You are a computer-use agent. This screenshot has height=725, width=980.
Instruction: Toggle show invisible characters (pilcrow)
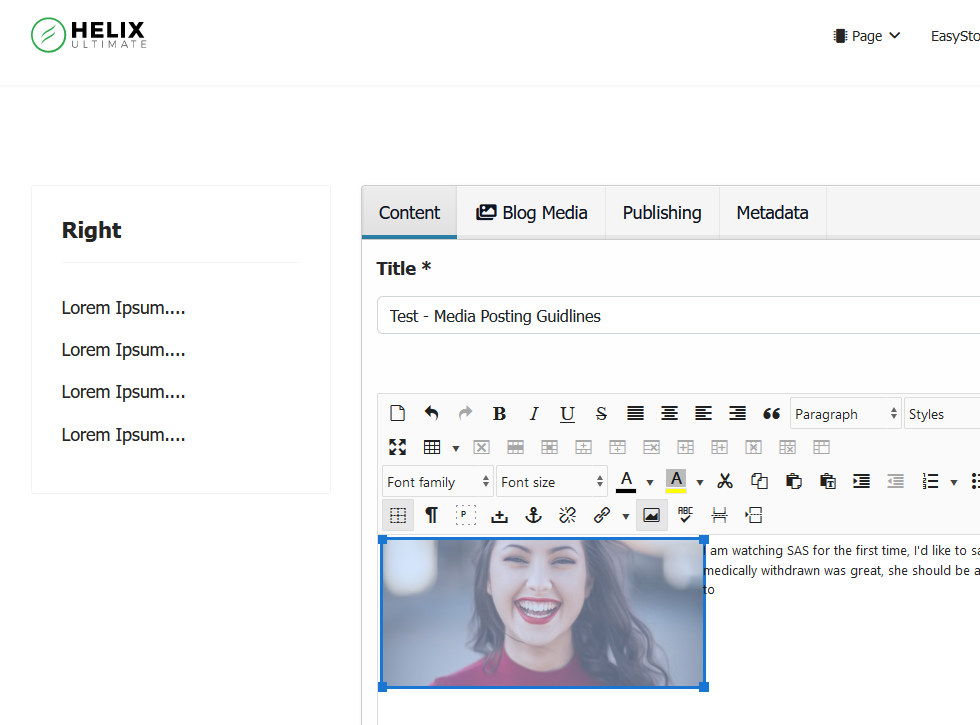(431, 515)
